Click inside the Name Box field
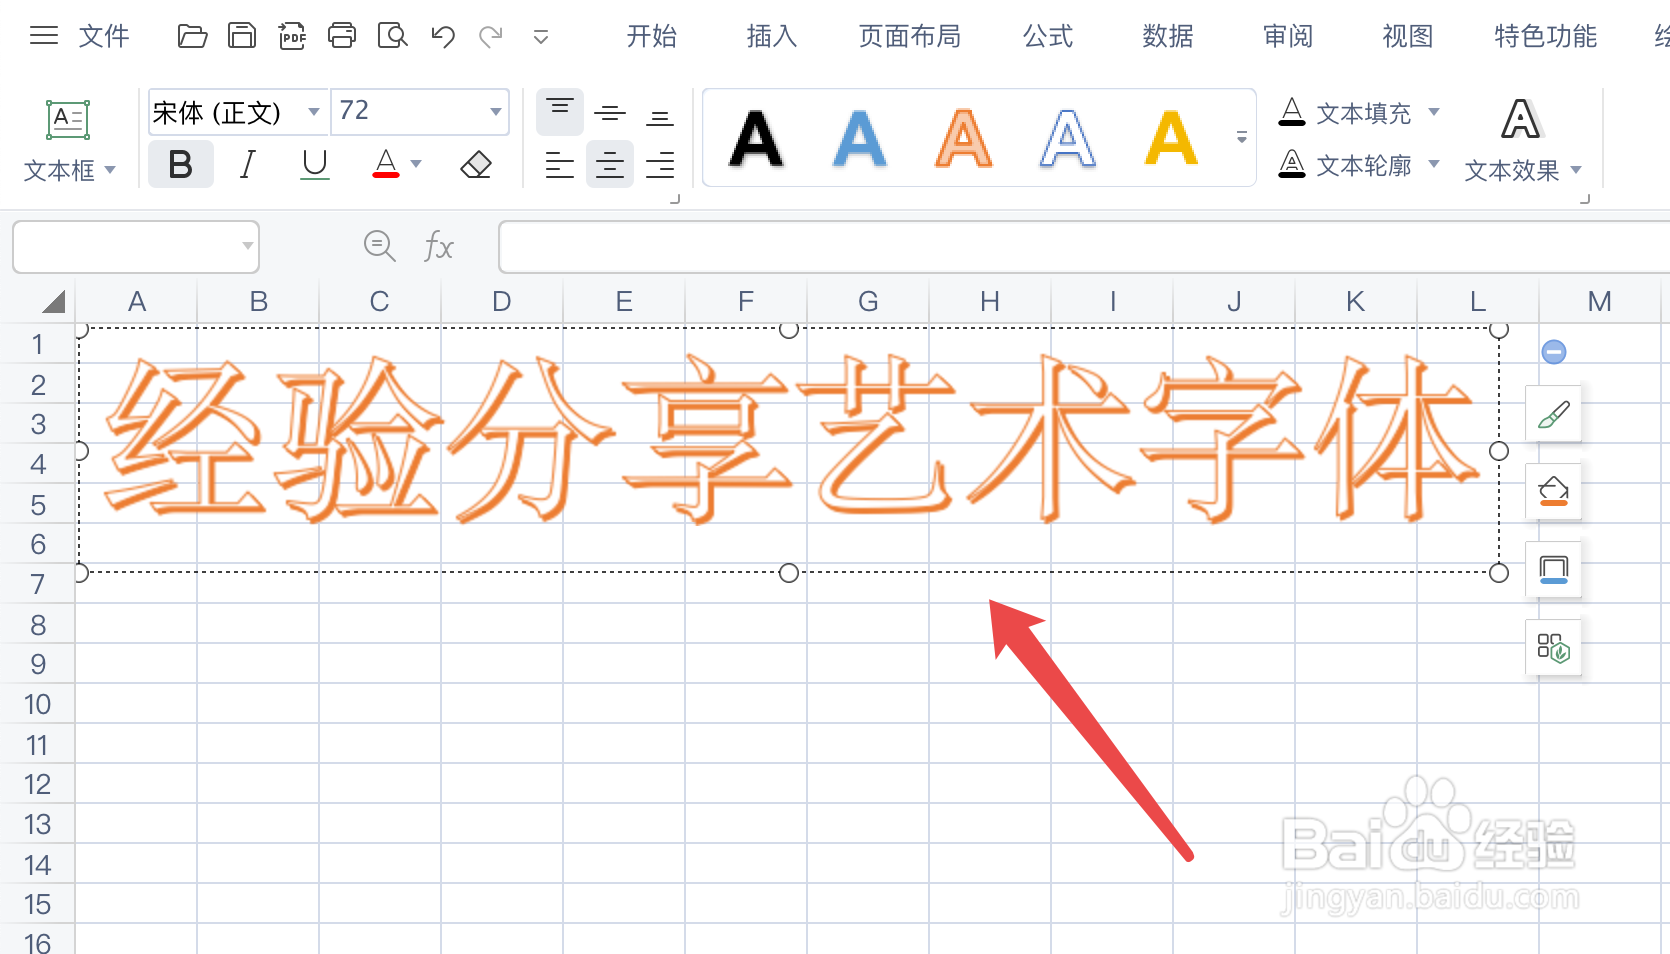Image resolution: width=1670 pixels, height=954 pixels. click(130, 247)
